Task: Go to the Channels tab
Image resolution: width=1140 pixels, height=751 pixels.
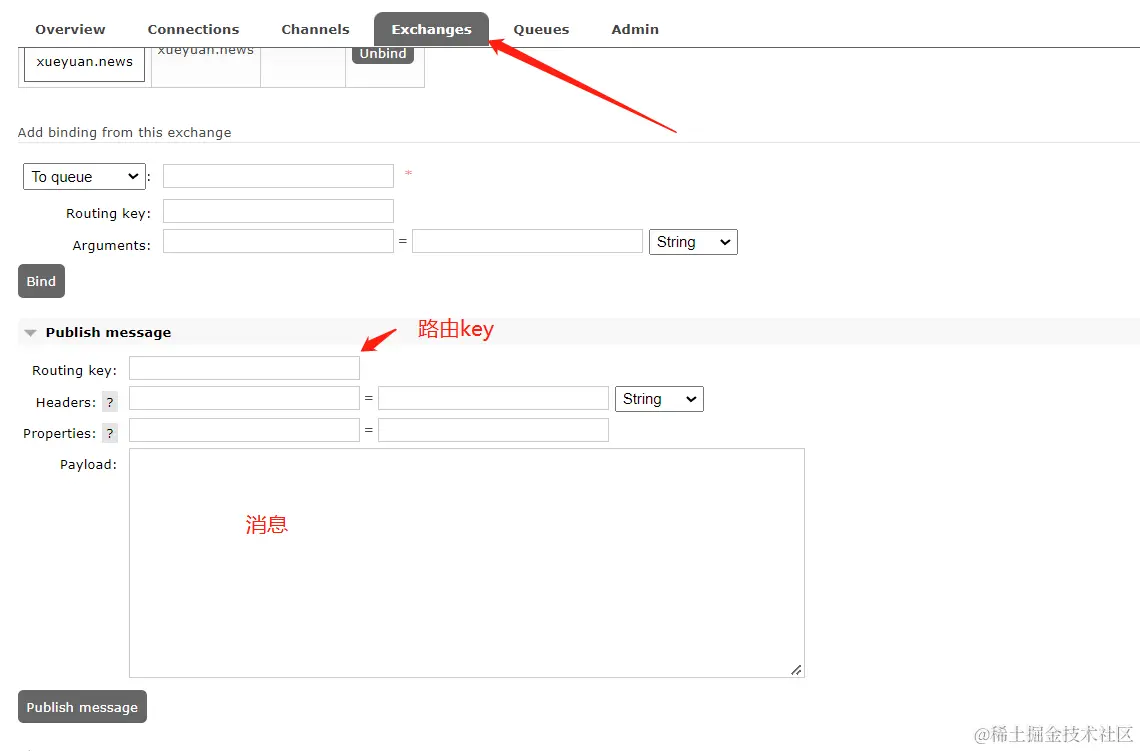Action: 316,29
